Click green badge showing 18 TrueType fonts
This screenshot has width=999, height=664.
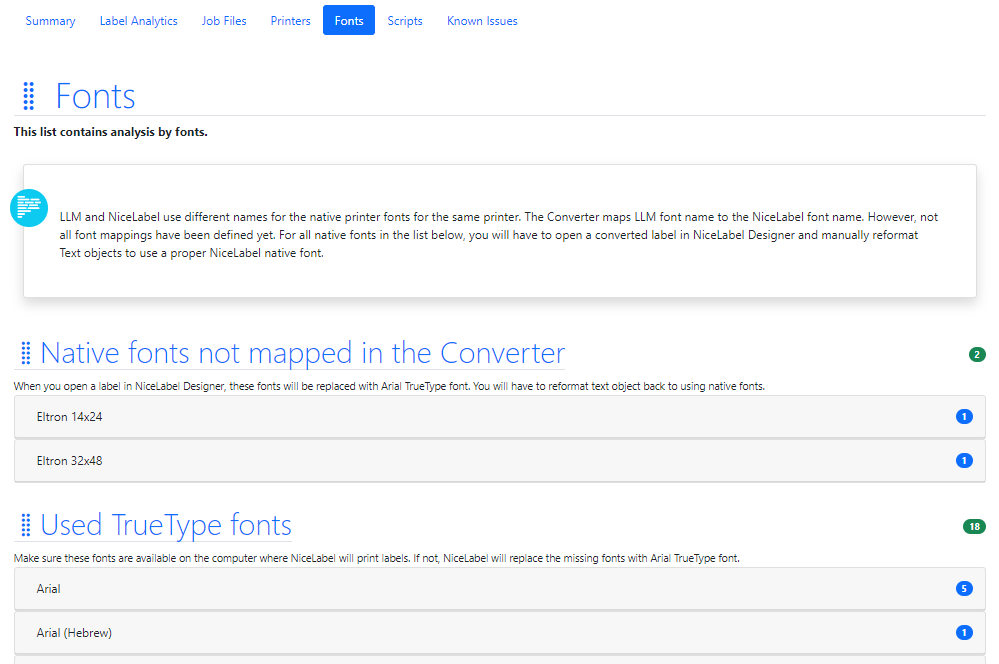click(974, 526)
